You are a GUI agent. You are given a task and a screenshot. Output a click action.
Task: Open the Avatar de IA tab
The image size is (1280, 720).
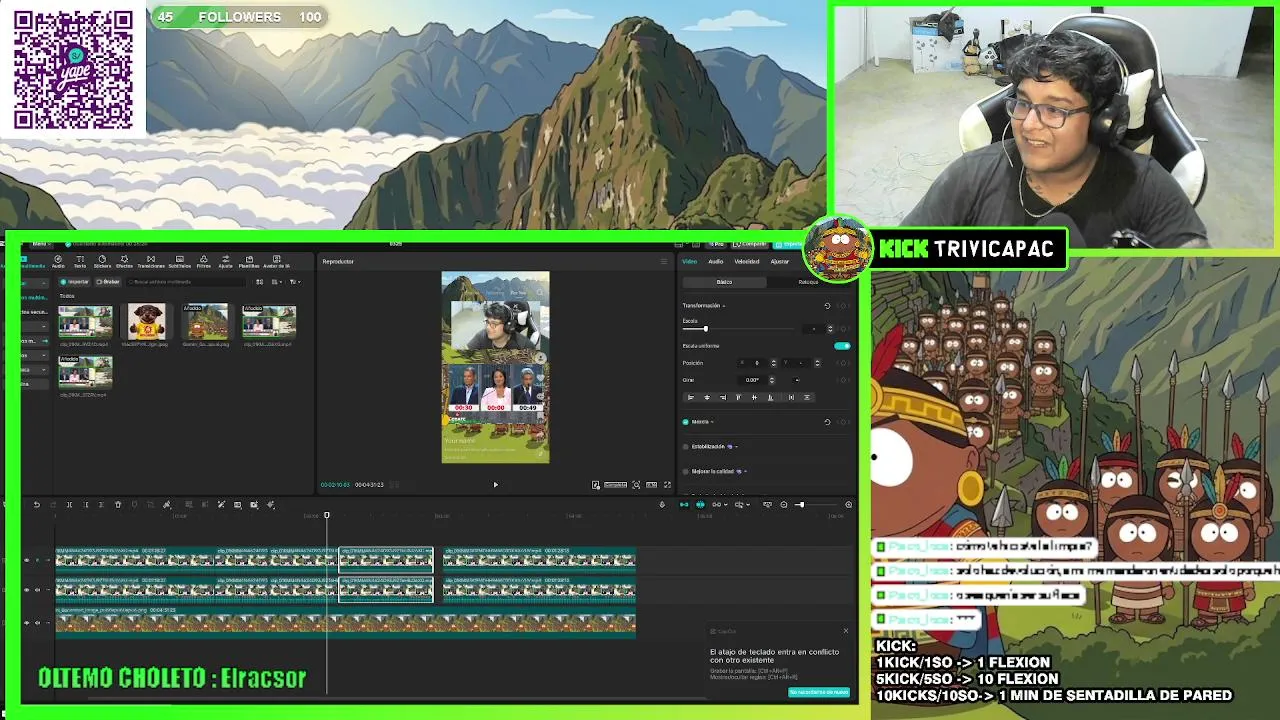click(x=276, y=261)
